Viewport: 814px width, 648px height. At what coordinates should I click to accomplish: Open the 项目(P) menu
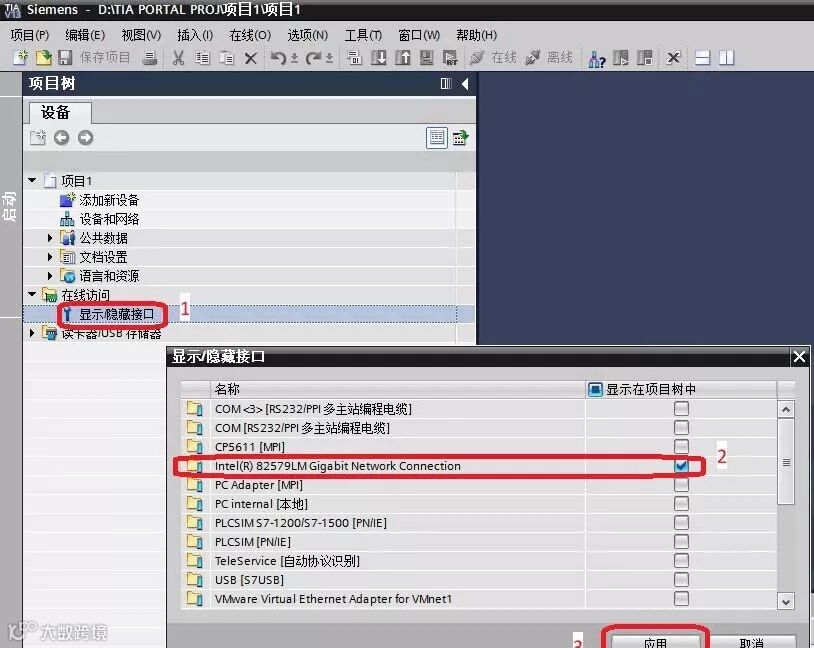(30, 35)
